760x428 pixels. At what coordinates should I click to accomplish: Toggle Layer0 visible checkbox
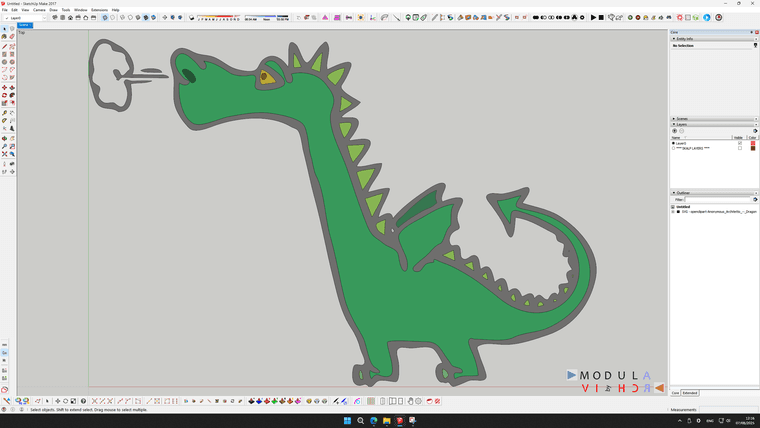click(740, 143)
